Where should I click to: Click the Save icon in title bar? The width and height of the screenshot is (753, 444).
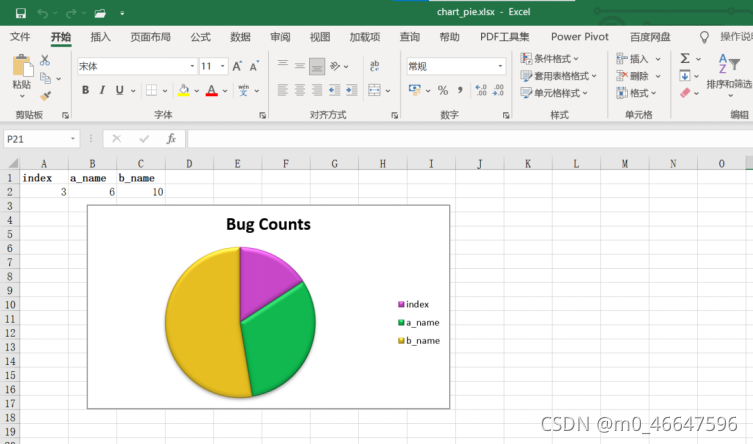pyautogui.click(x=21, y=13)
